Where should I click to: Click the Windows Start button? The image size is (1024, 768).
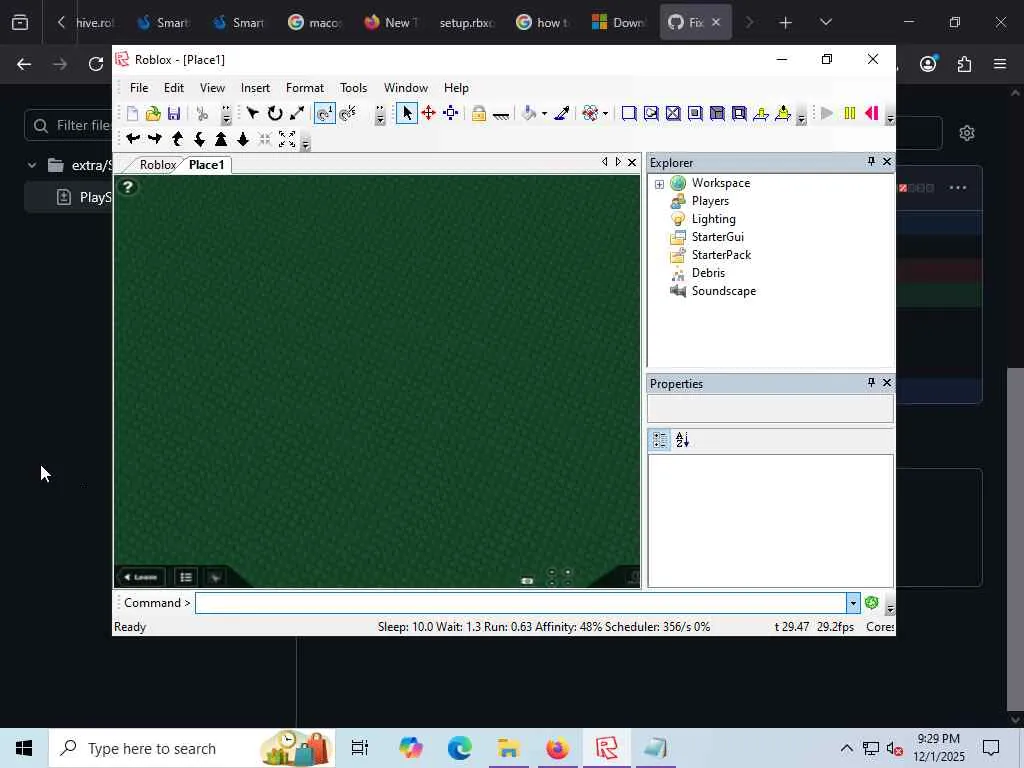(24, 748)
